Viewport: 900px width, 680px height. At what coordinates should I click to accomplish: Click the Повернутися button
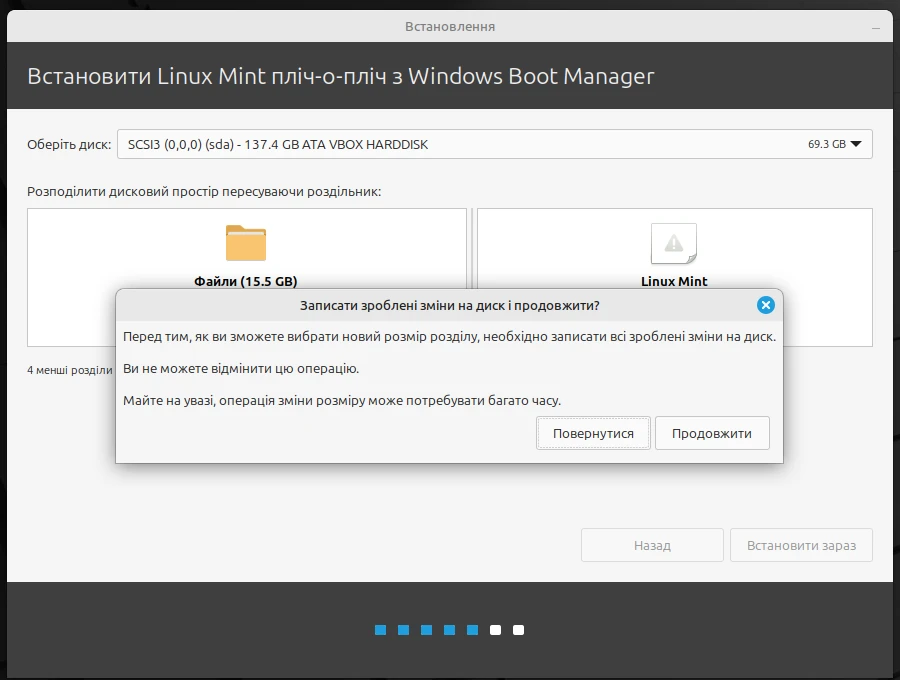click(x=593, y=433)
